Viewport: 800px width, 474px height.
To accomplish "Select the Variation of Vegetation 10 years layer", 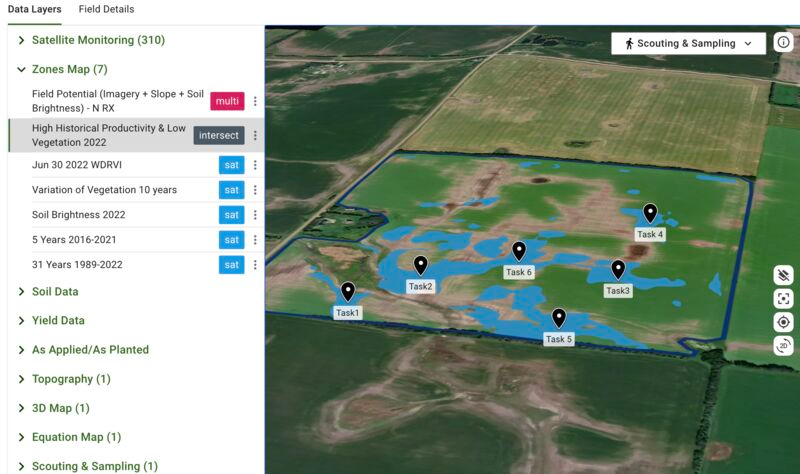I will click(x=104, y=190).
